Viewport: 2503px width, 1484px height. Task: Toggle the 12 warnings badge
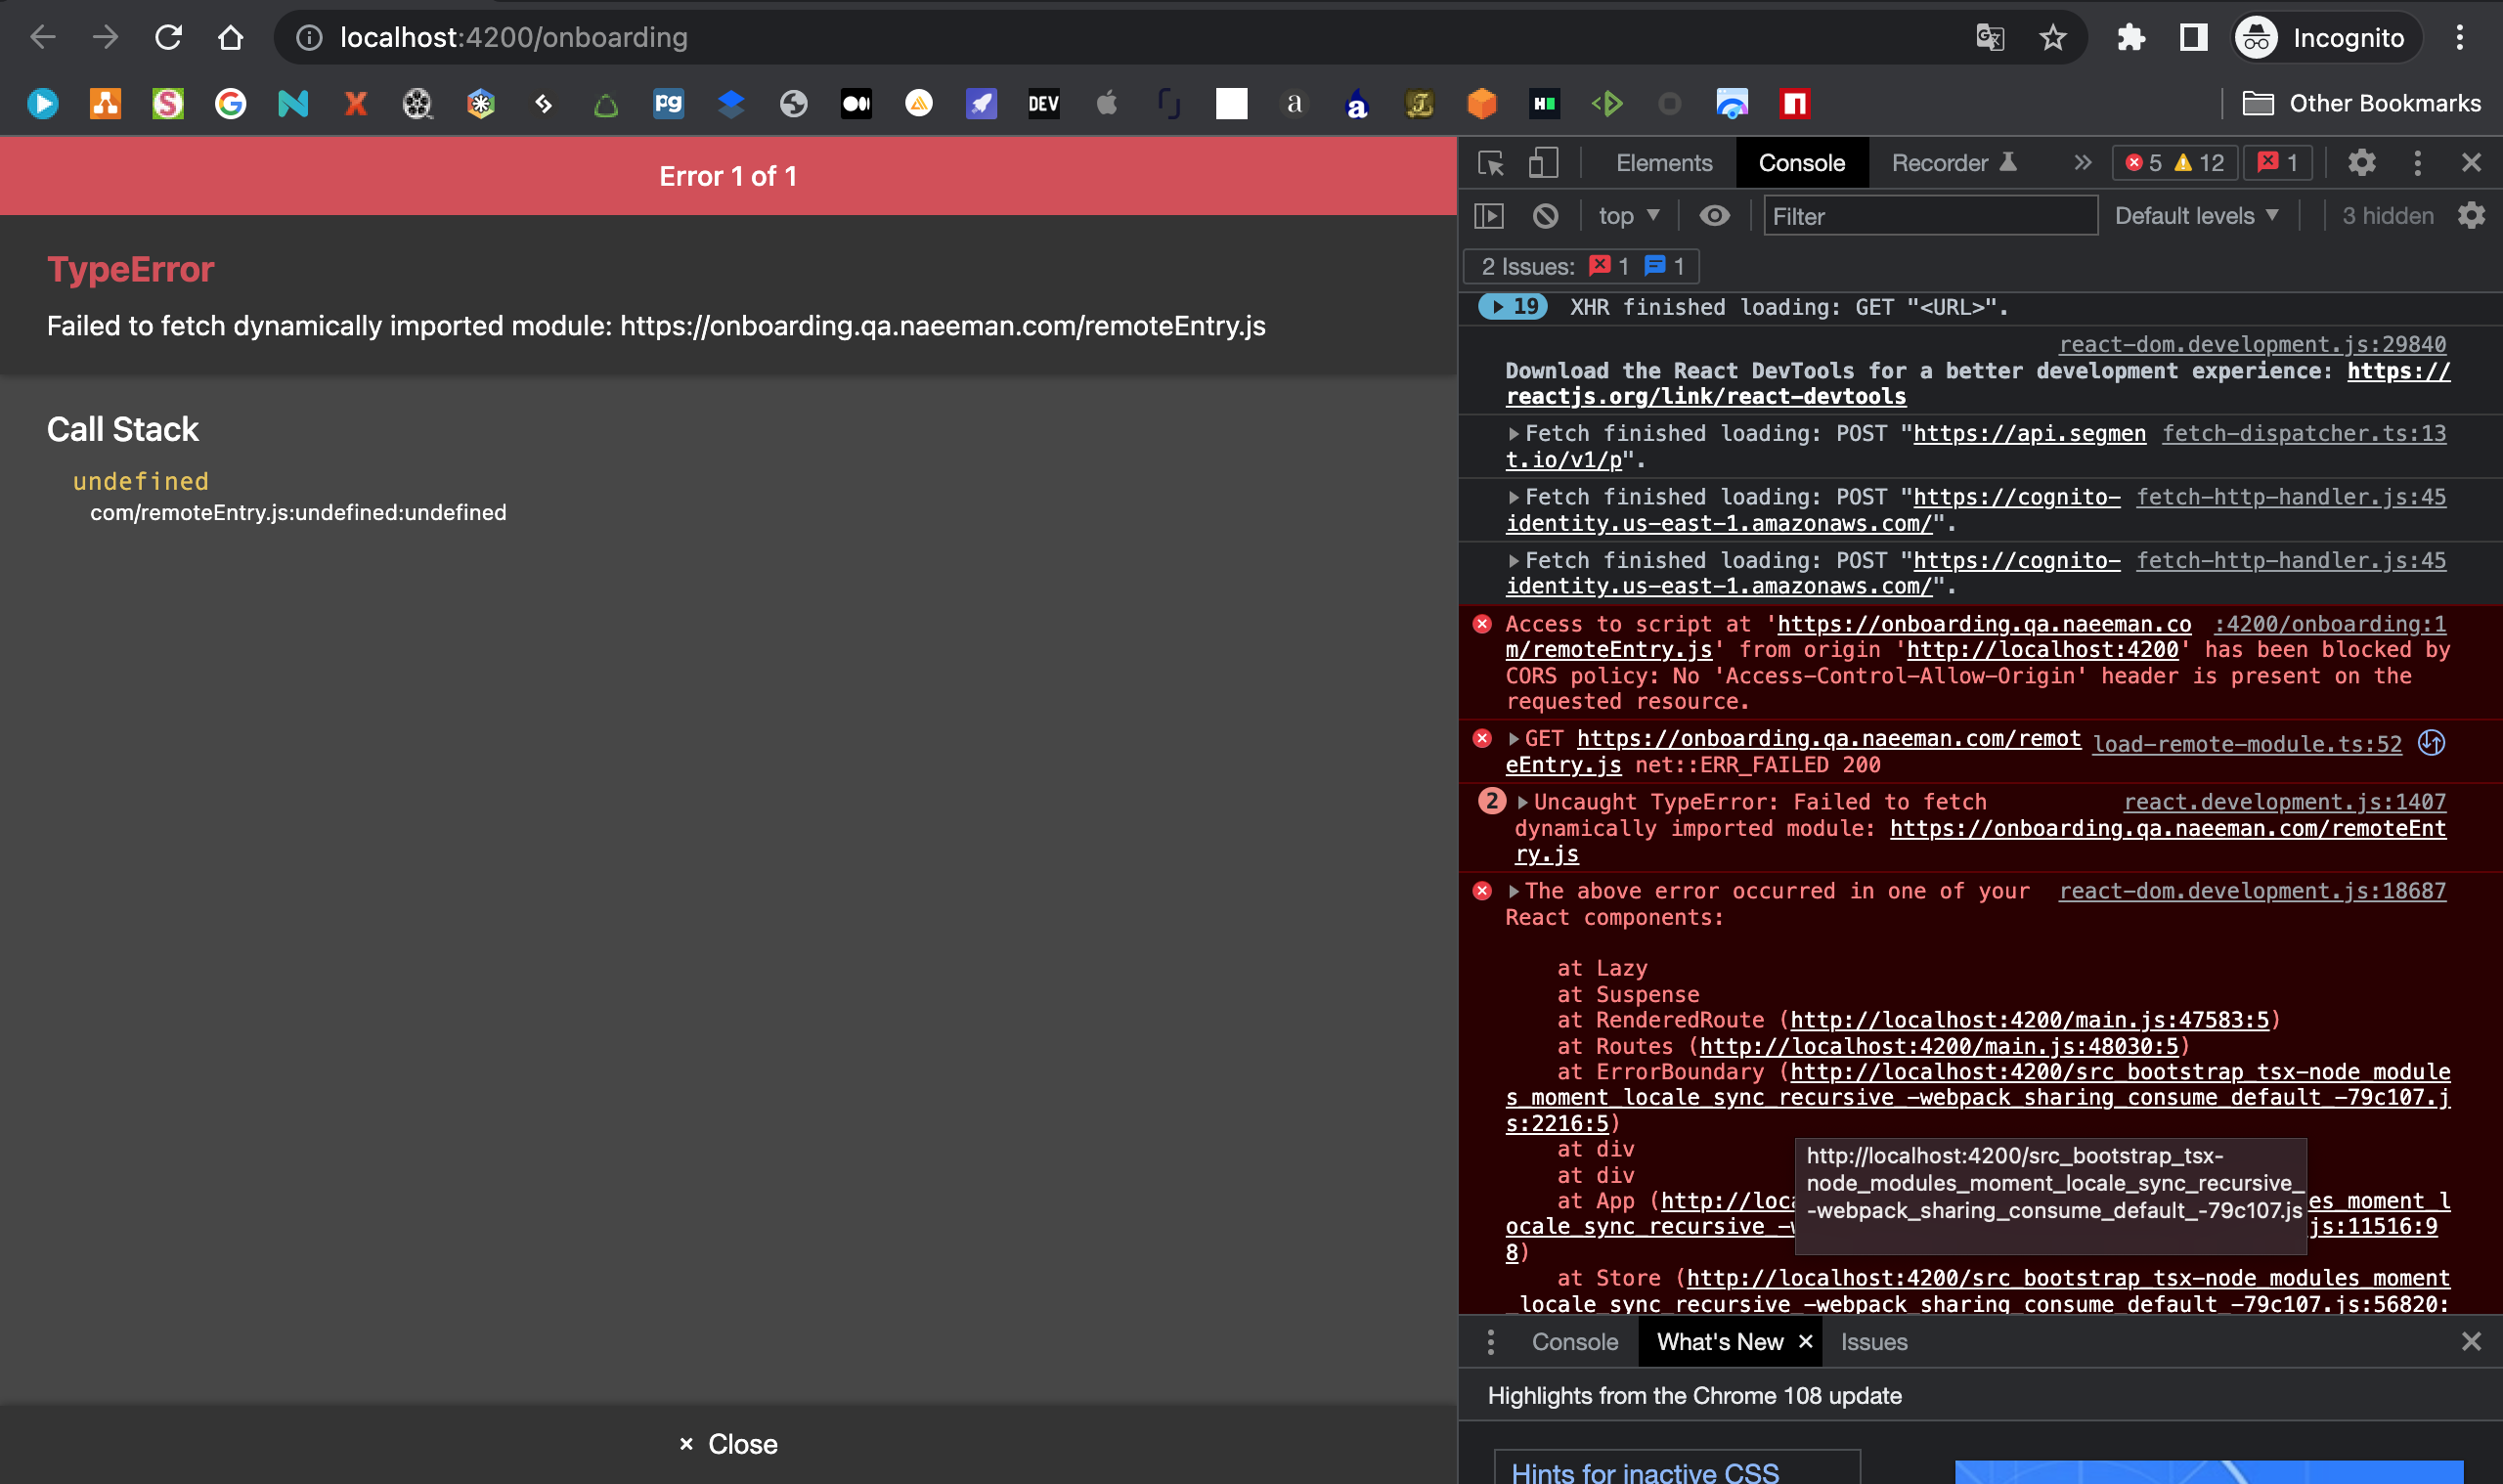click(x=2197, y=163)
